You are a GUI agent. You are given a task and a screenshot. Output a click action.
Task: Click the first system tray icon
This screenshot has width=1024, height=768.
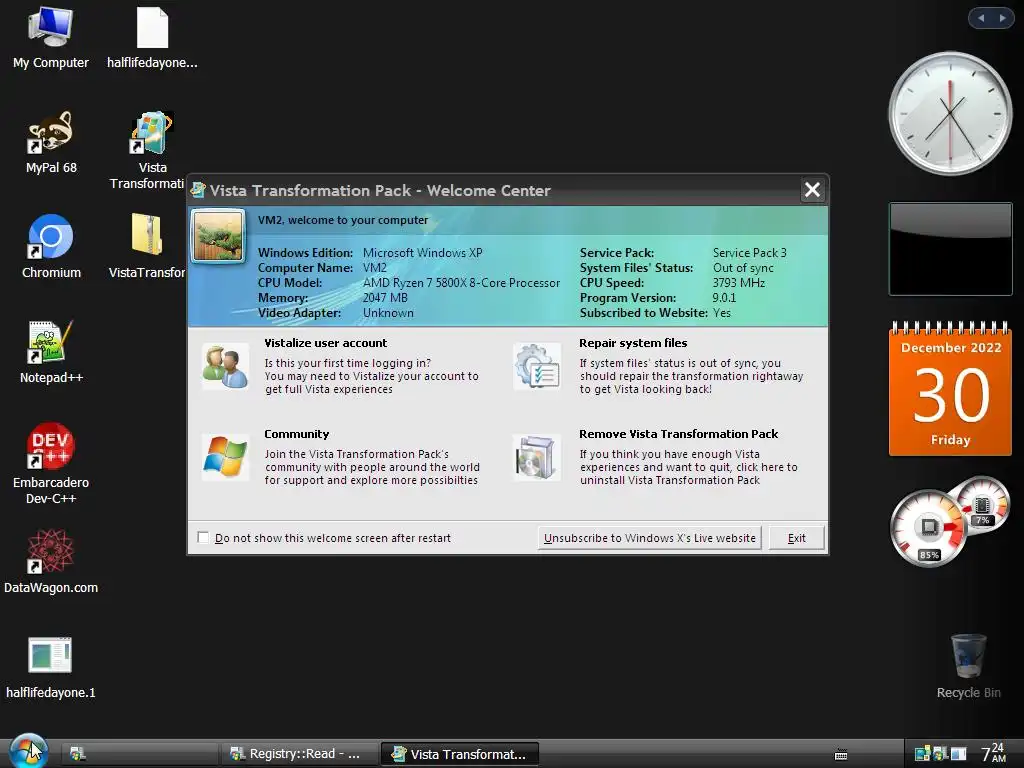click(922, 754)
